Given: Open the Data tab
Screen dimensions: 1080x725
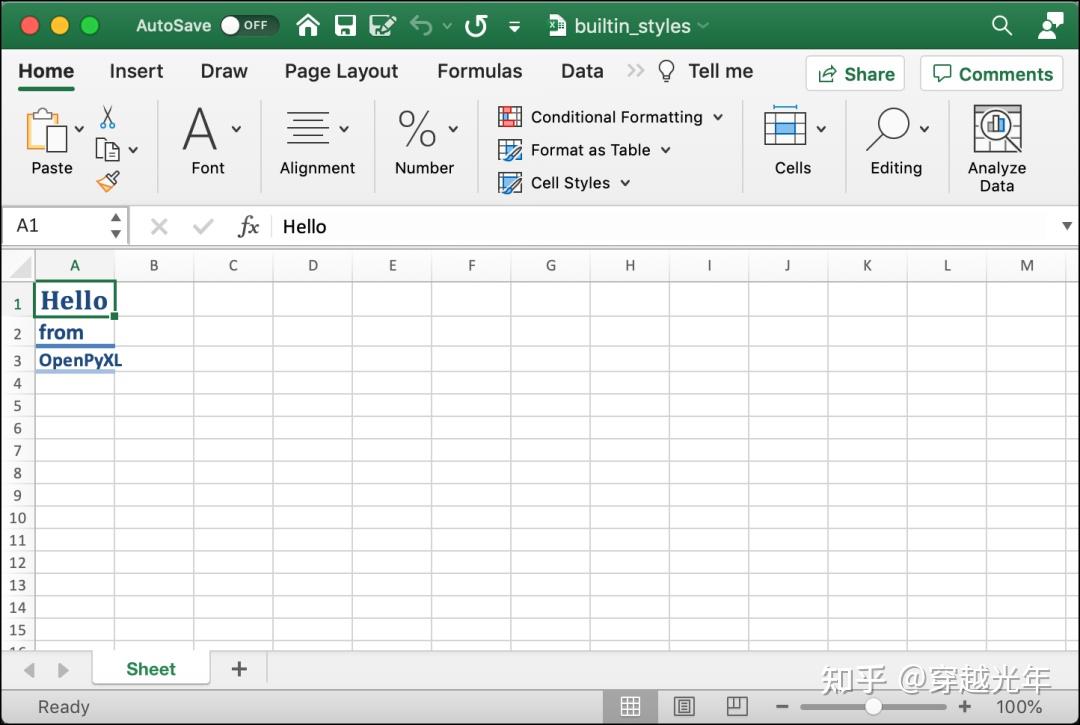Looking at the screenshot, I should 582,71.
